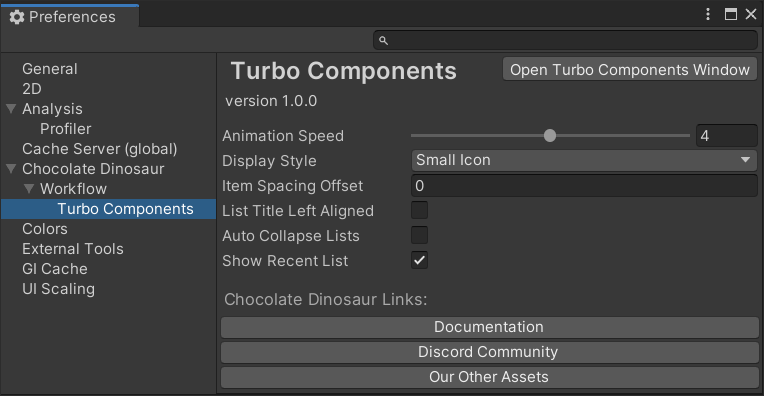Enable Auto Collapse Lists checkbox

(x=420, y=235)
